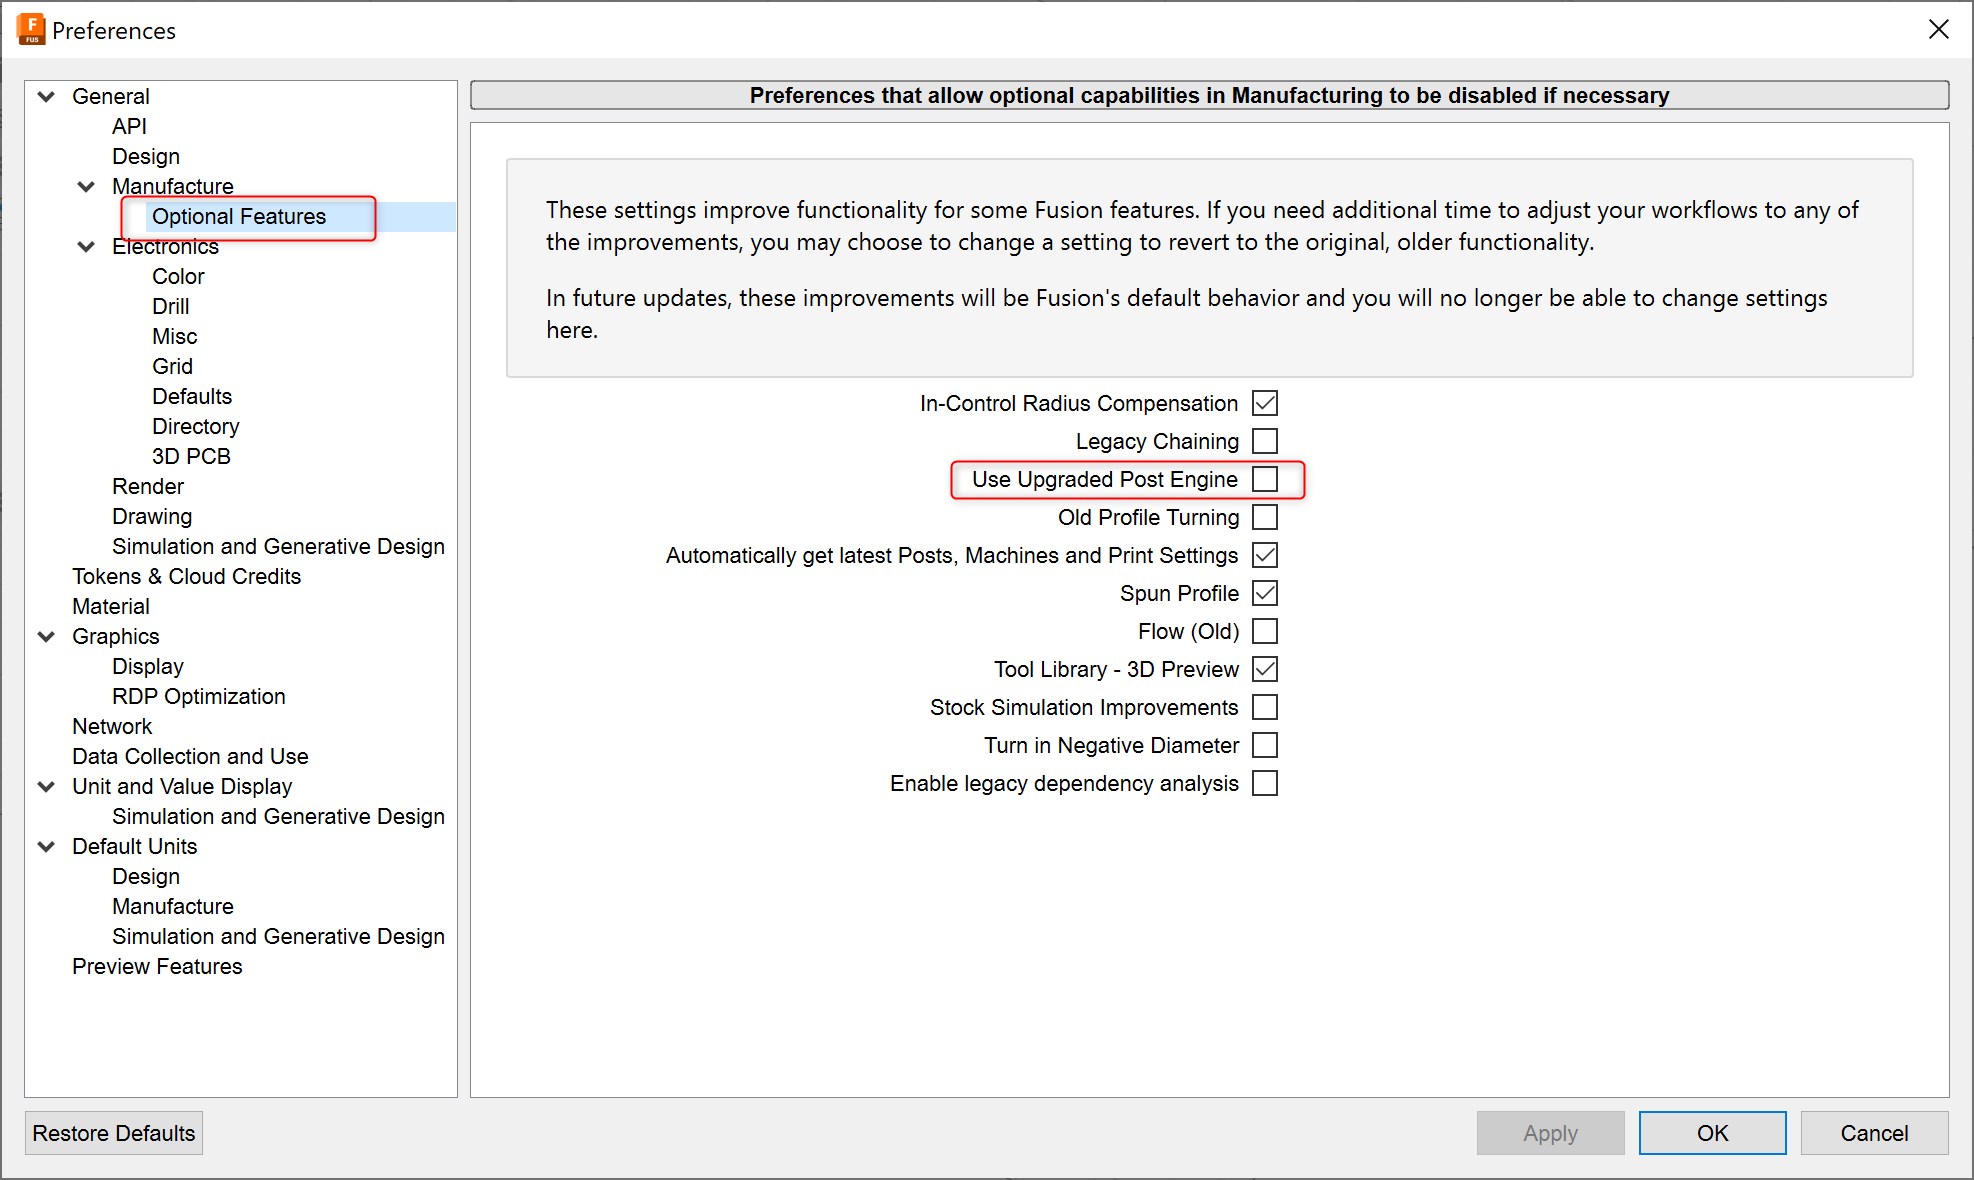Select Preview Features in the sidebar

pyautogui.click(x=156, y=966)
